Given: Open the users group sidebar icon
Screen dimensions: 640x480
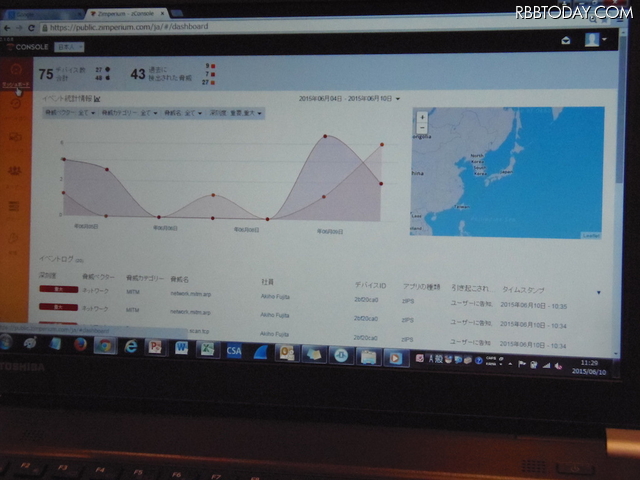Looking at the screenshot, I should pyautogui.click(x=15, y=171).
